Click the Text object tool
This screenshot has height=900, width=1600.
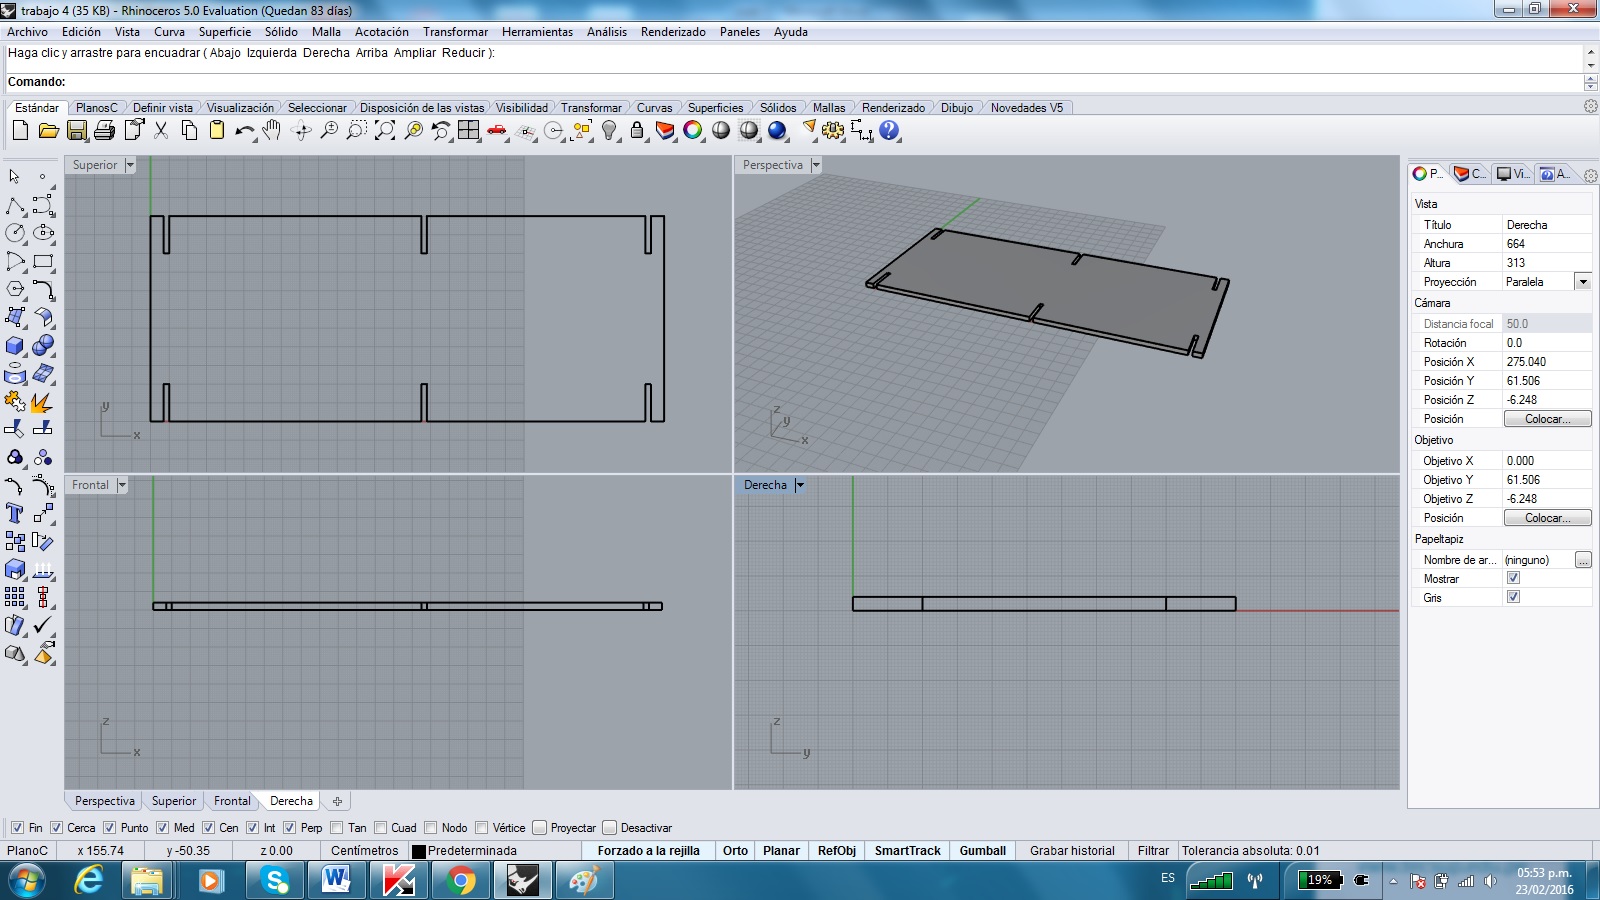(15, 513)
